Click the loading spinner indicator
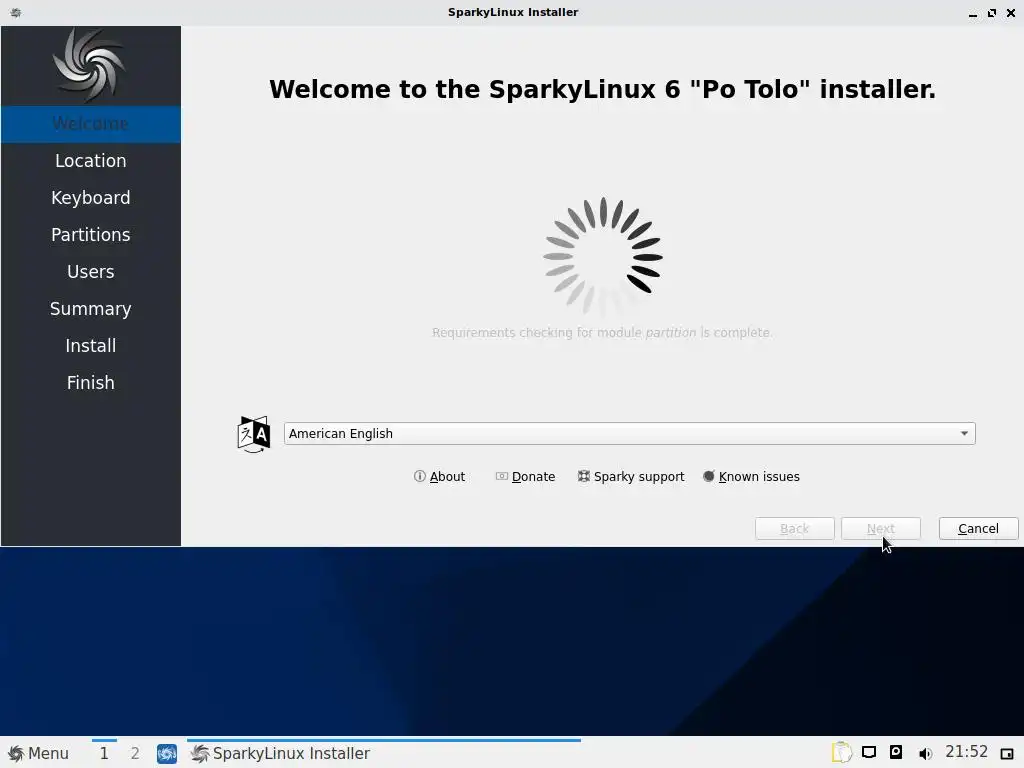 coord(603,257)
